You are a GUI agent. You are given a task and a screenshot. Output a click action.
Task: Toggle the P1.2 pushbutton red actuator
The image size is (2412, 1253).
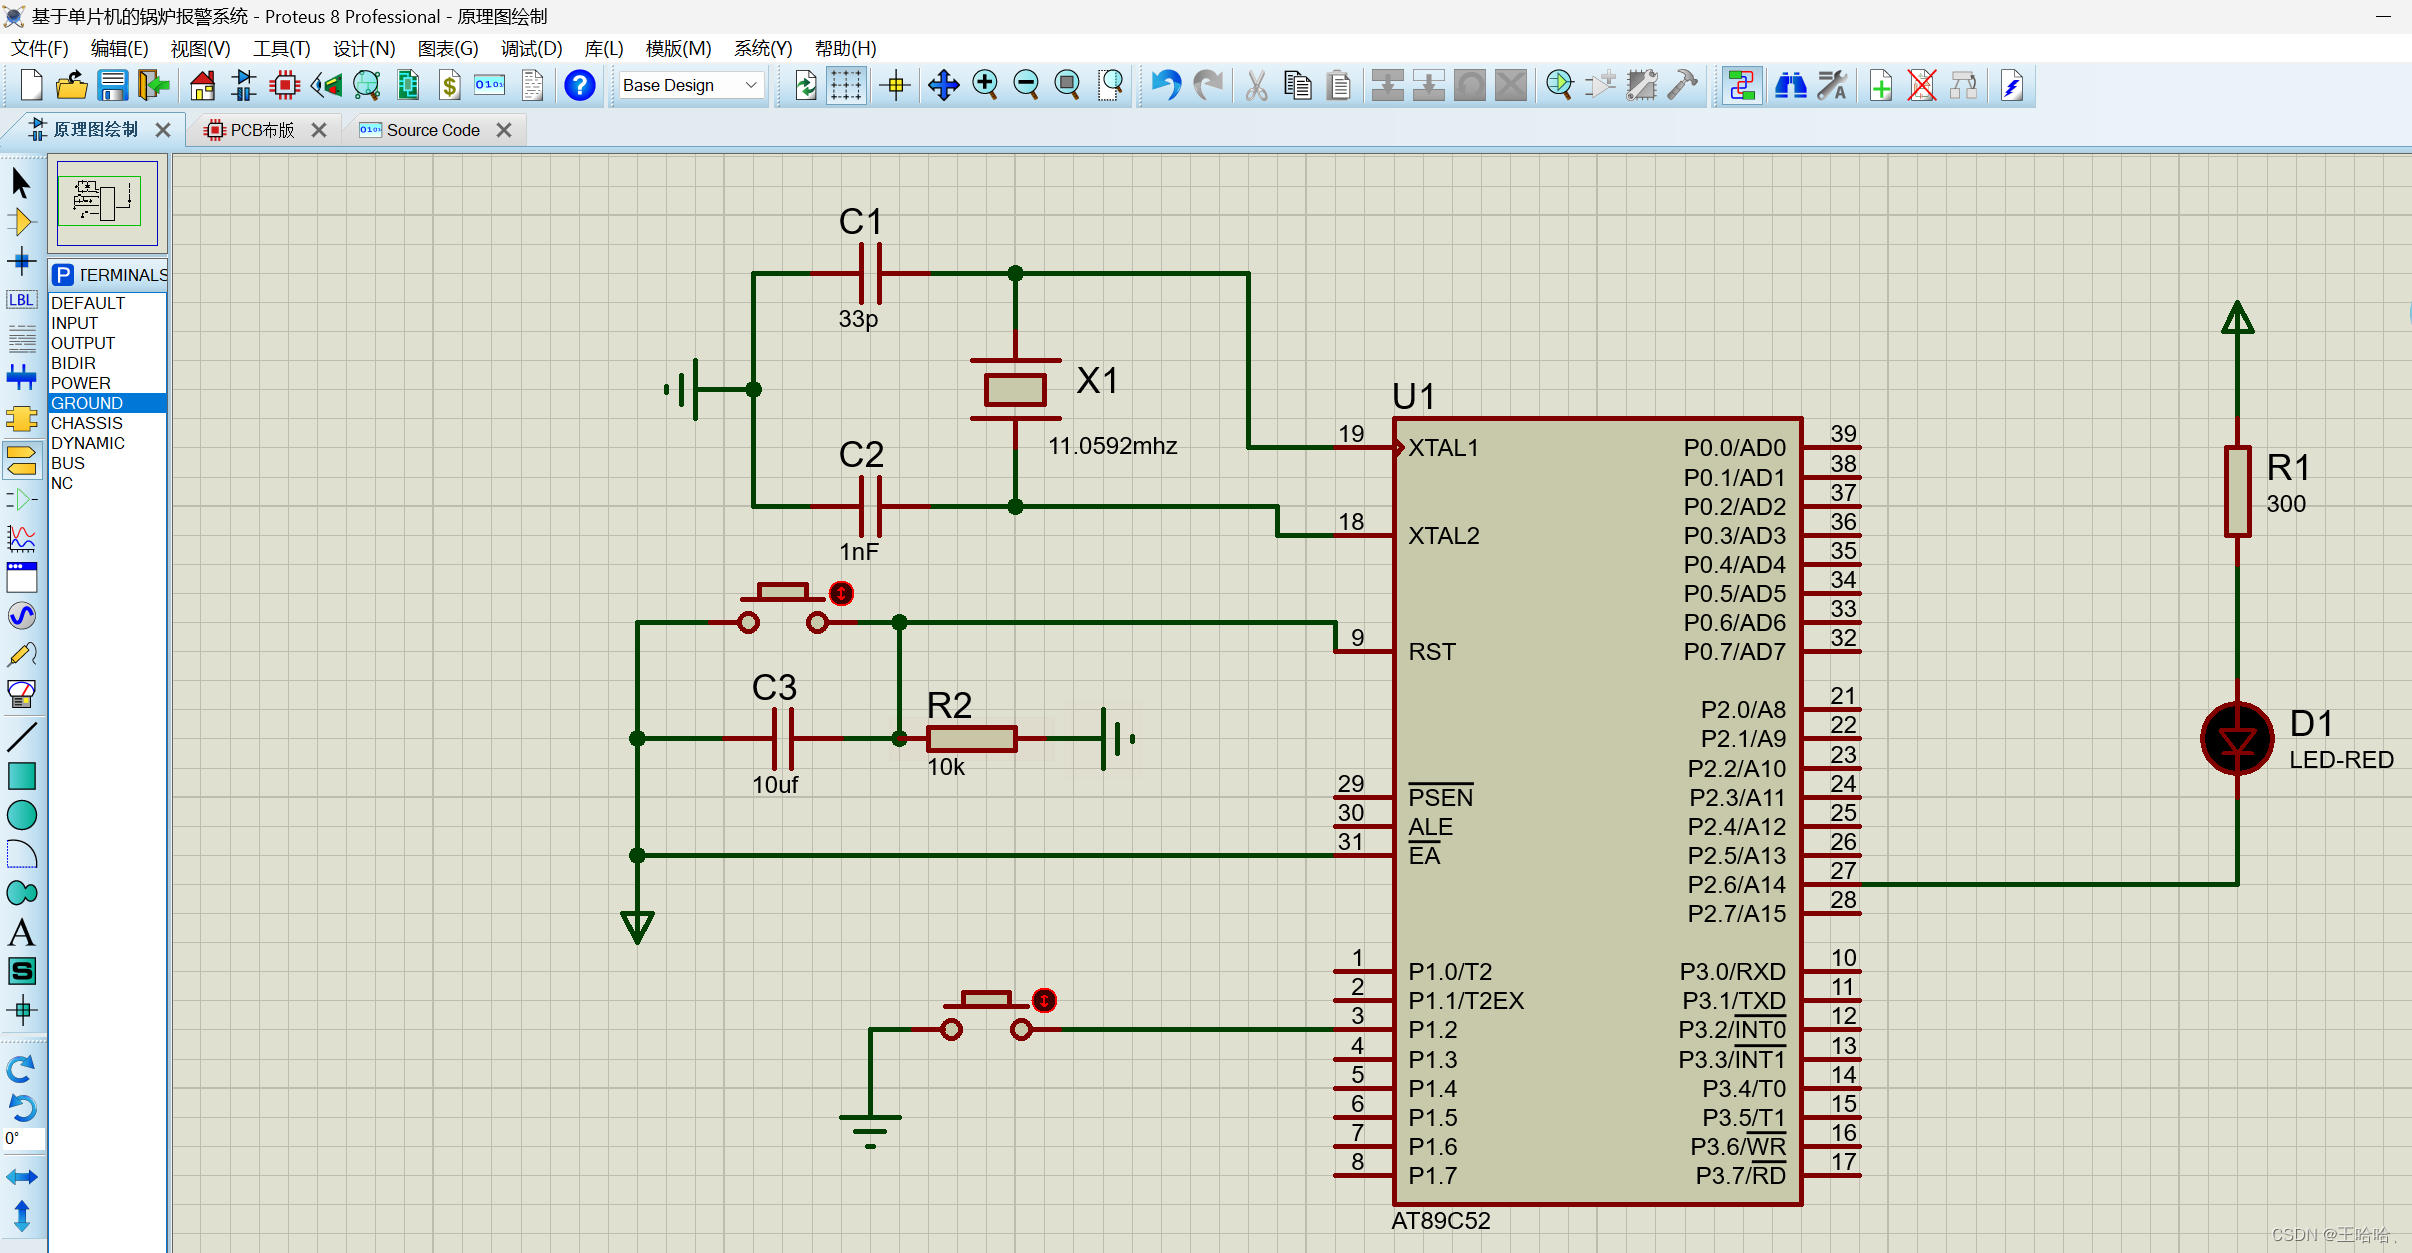[1044, 1000]
